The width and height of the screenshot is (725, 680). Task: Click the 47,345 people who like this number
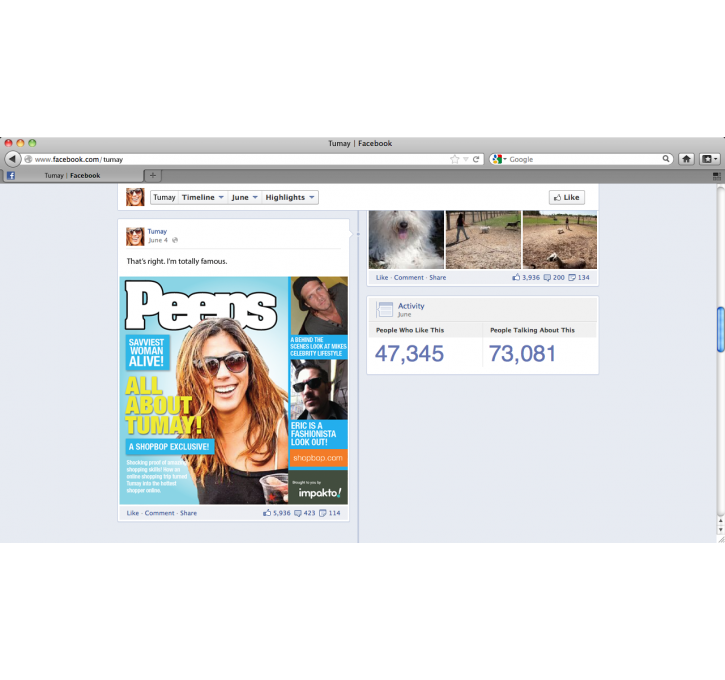tap(409, 354)
